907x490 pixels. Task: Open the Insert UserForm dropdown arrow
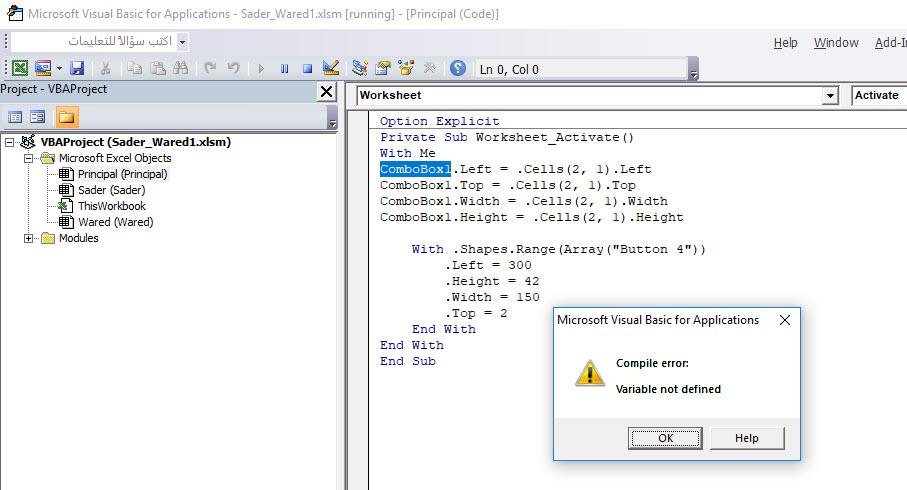coord(59,68)
